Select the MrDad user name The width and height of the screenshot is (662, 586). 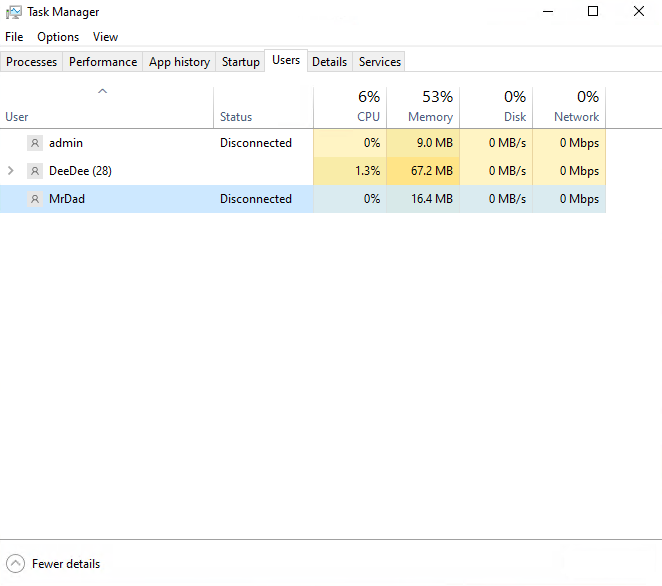[67, 199]
